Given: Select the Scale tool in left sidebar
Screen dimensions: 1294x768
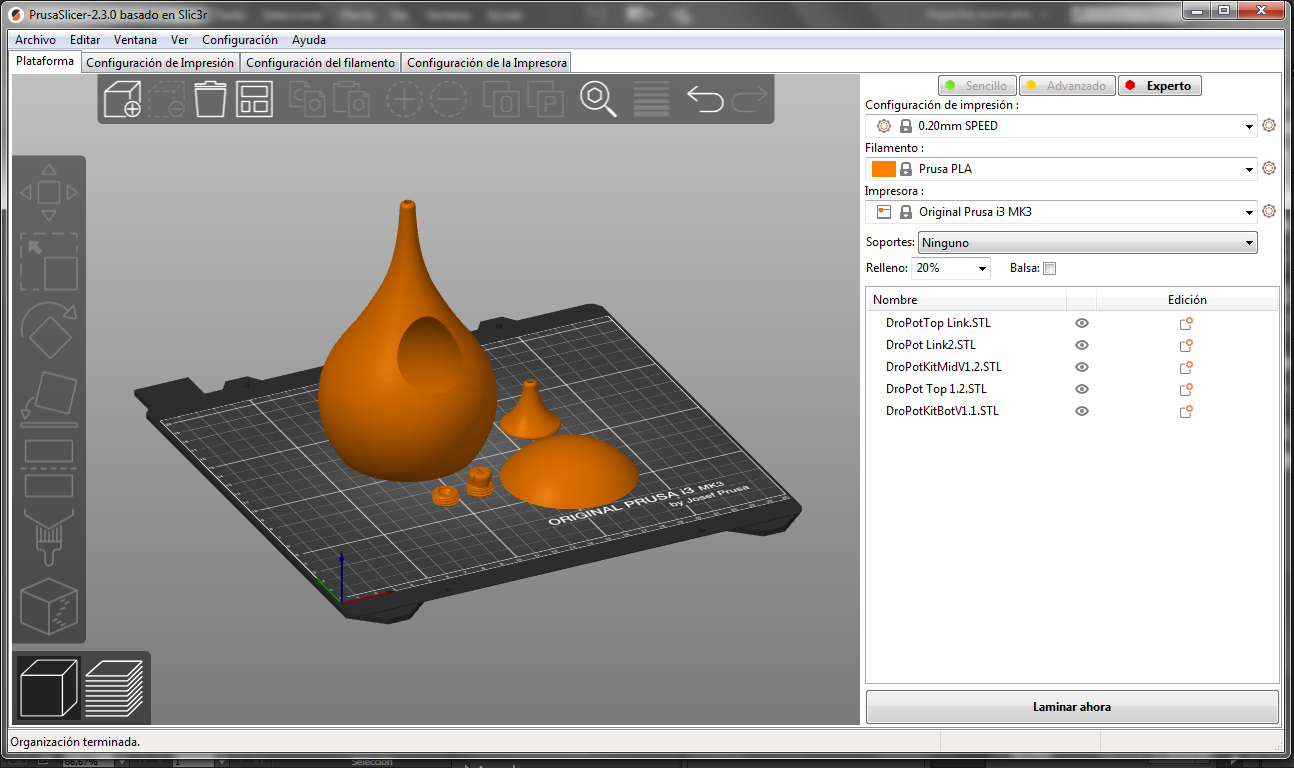Looking at the screenshot, I should [x=49, y=262].
